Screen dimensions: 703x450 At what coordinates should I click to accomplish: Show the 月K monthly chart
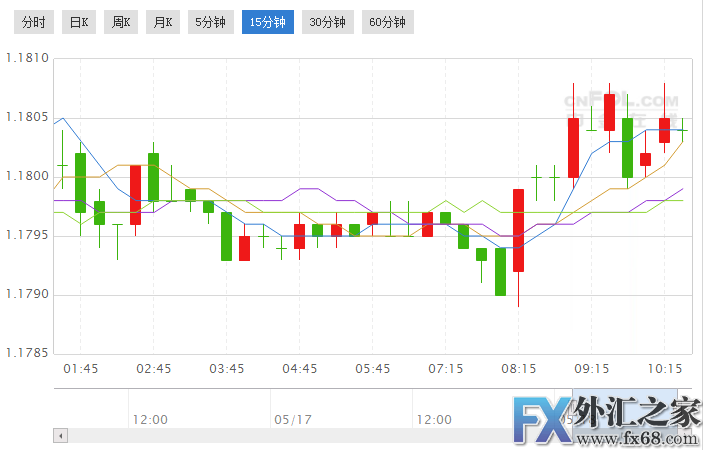tap(162, 22)
